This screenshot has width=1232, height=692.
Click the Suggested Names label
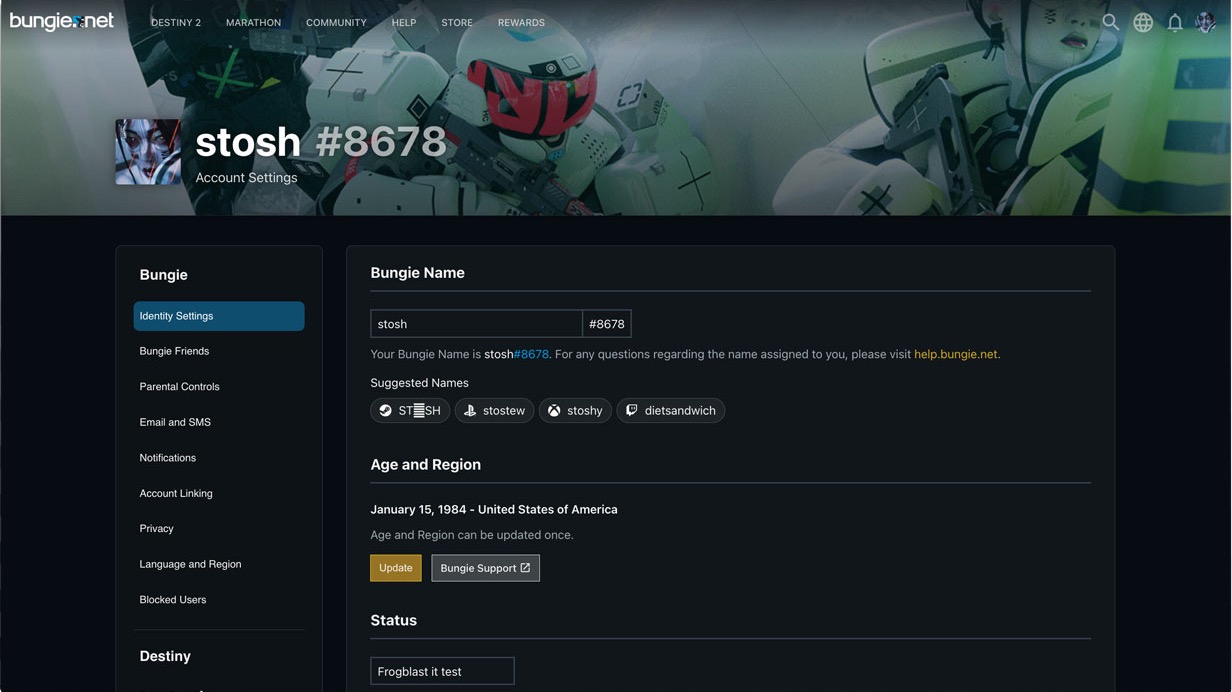pyautogui.click(x=419, y=383)
